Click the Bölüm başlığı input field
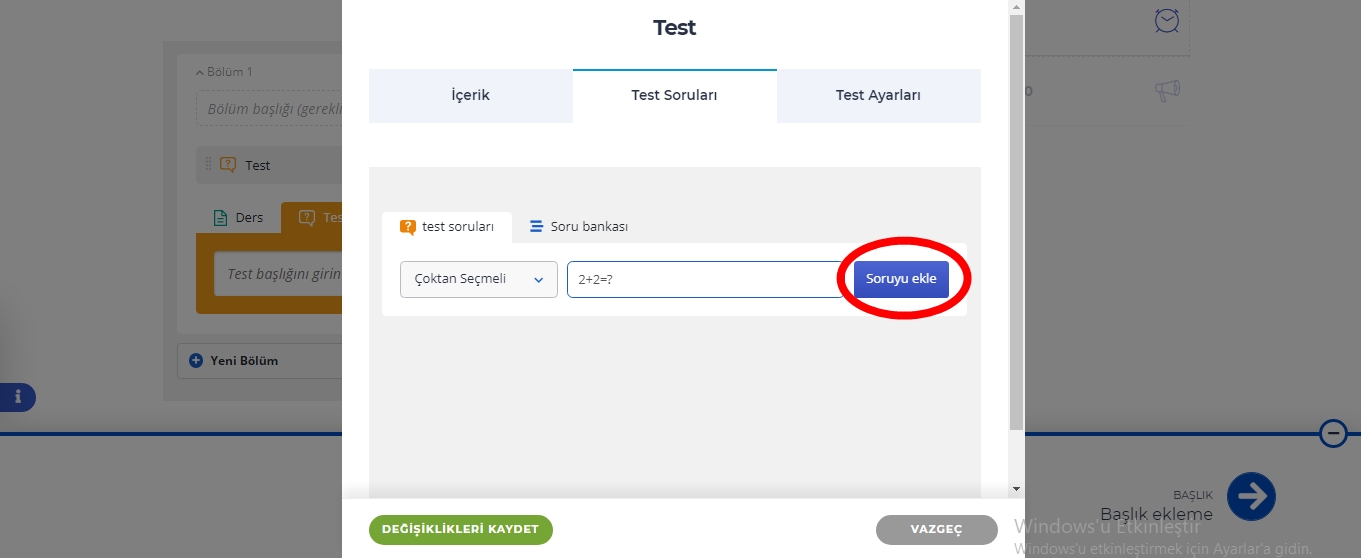Screen dimensions: 1361x558 (270, 109)
